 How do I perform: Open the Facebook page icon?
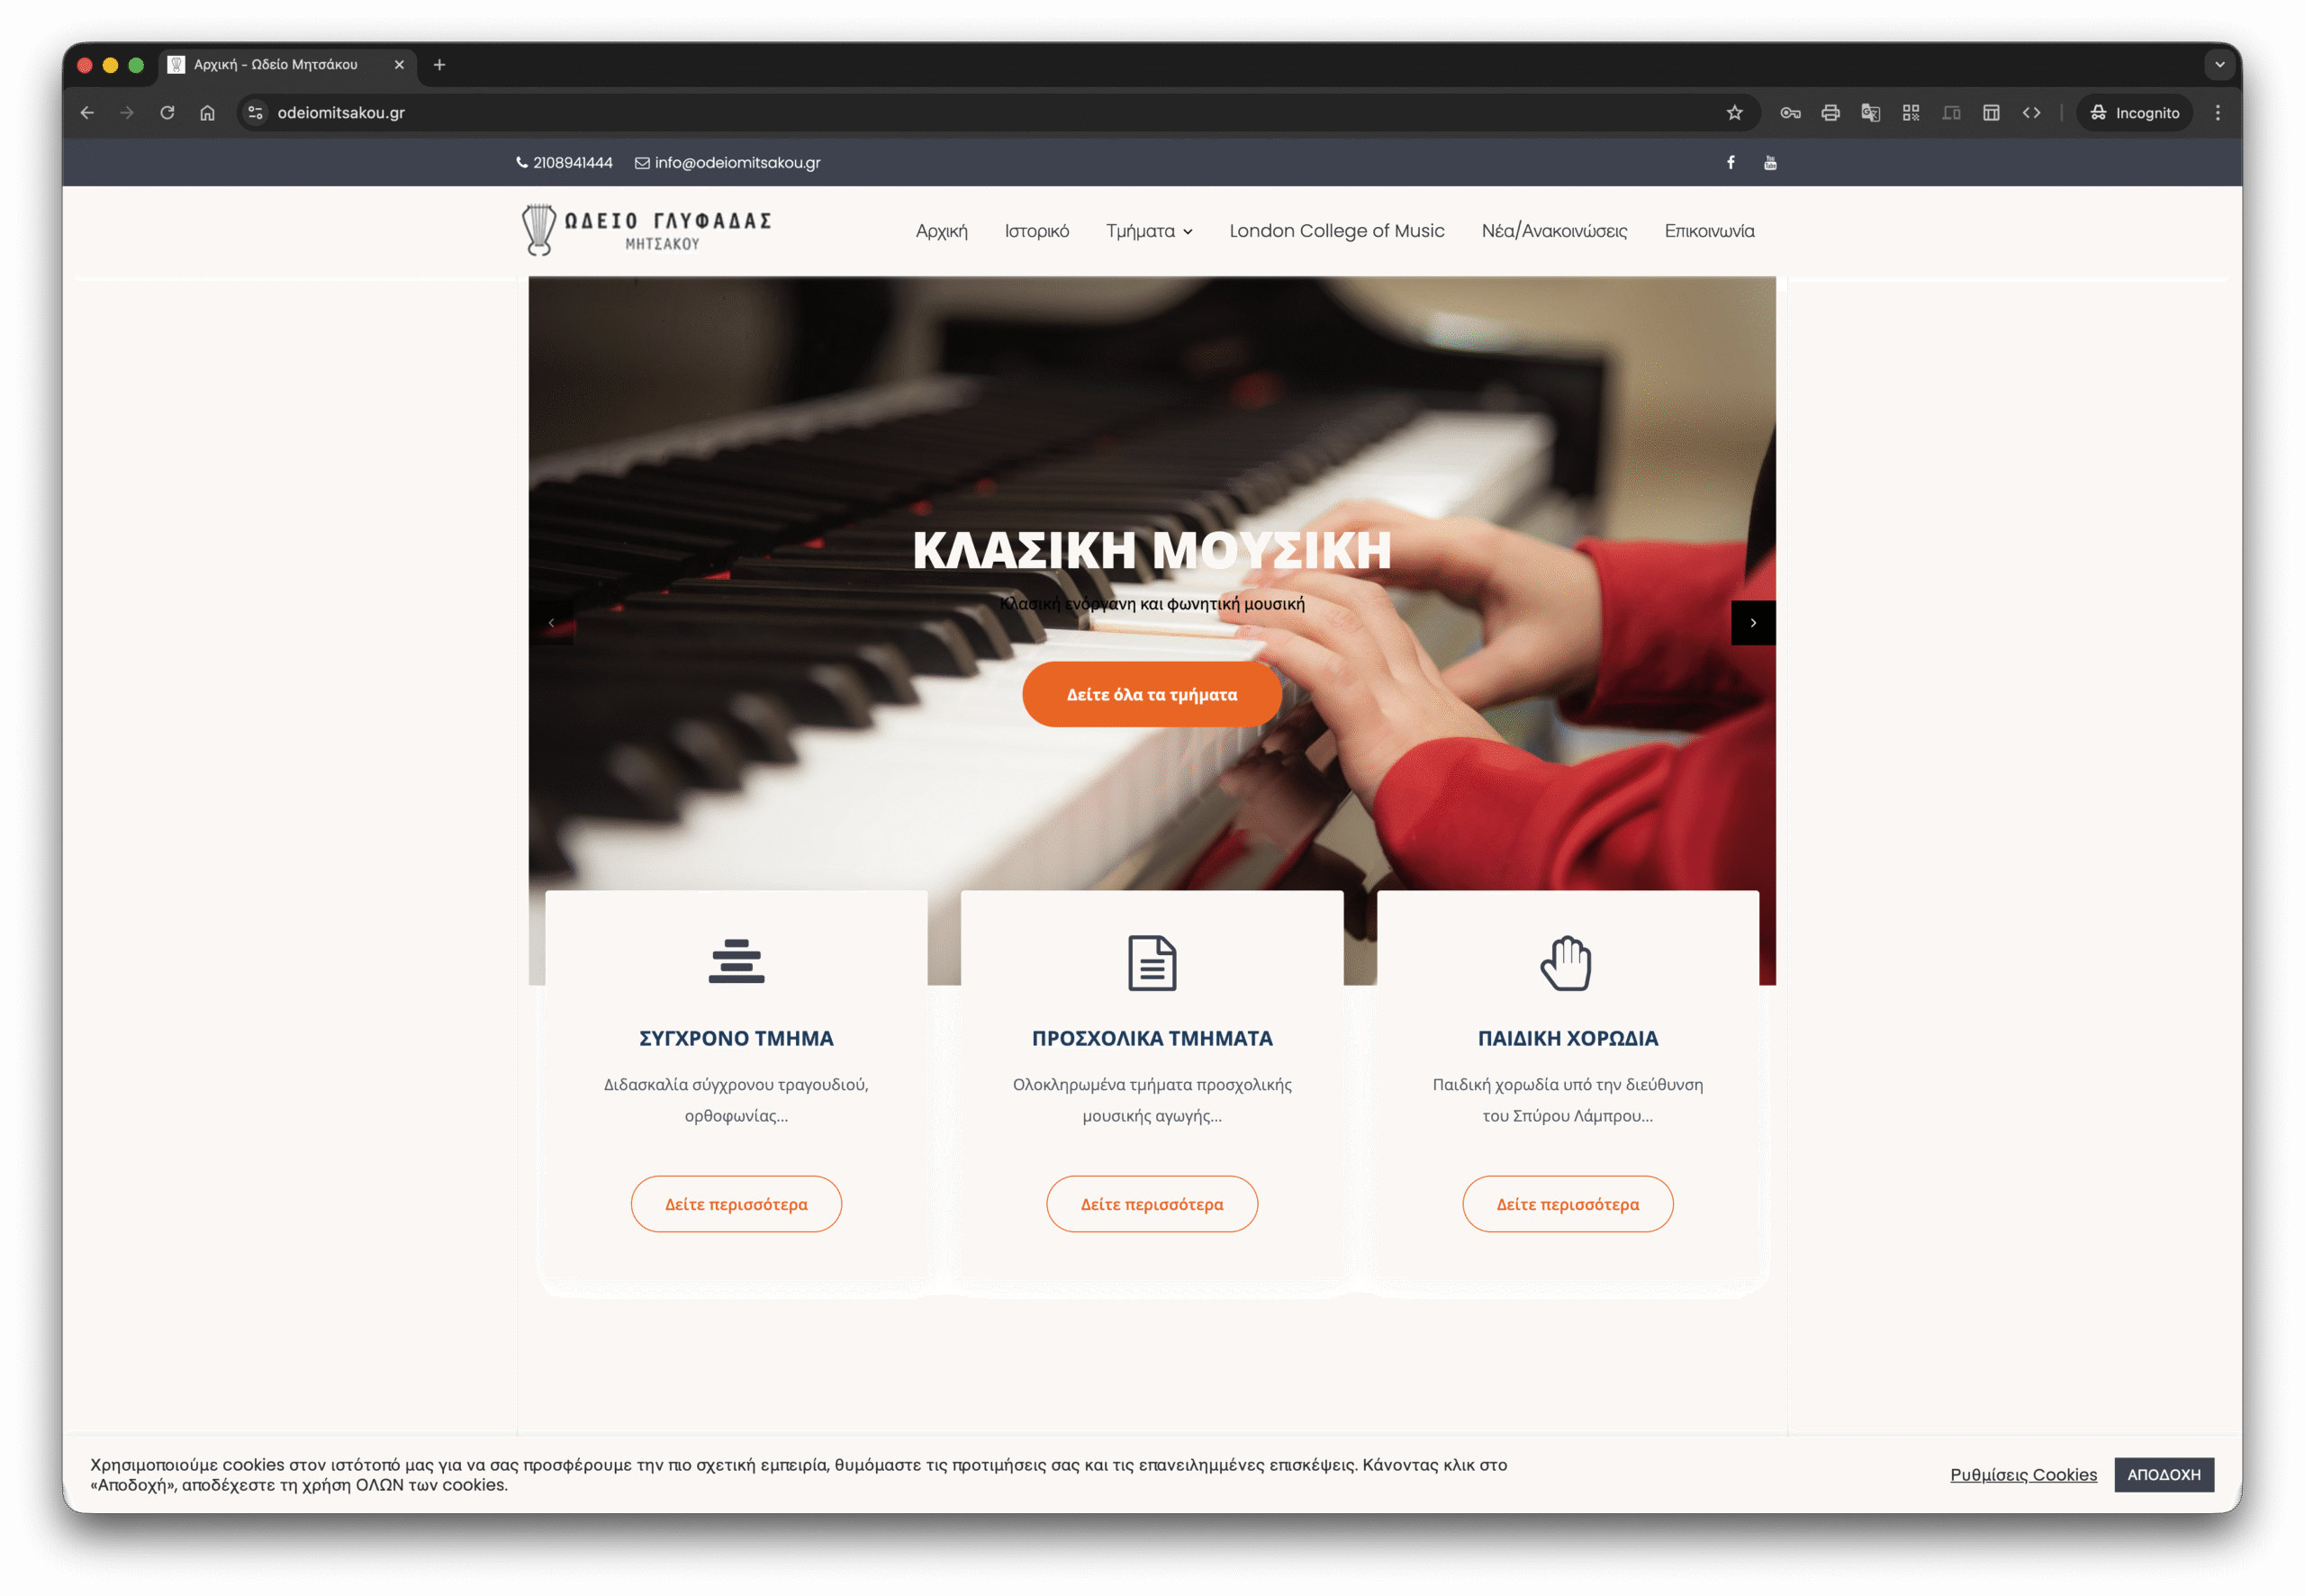tap(1730, 162)
